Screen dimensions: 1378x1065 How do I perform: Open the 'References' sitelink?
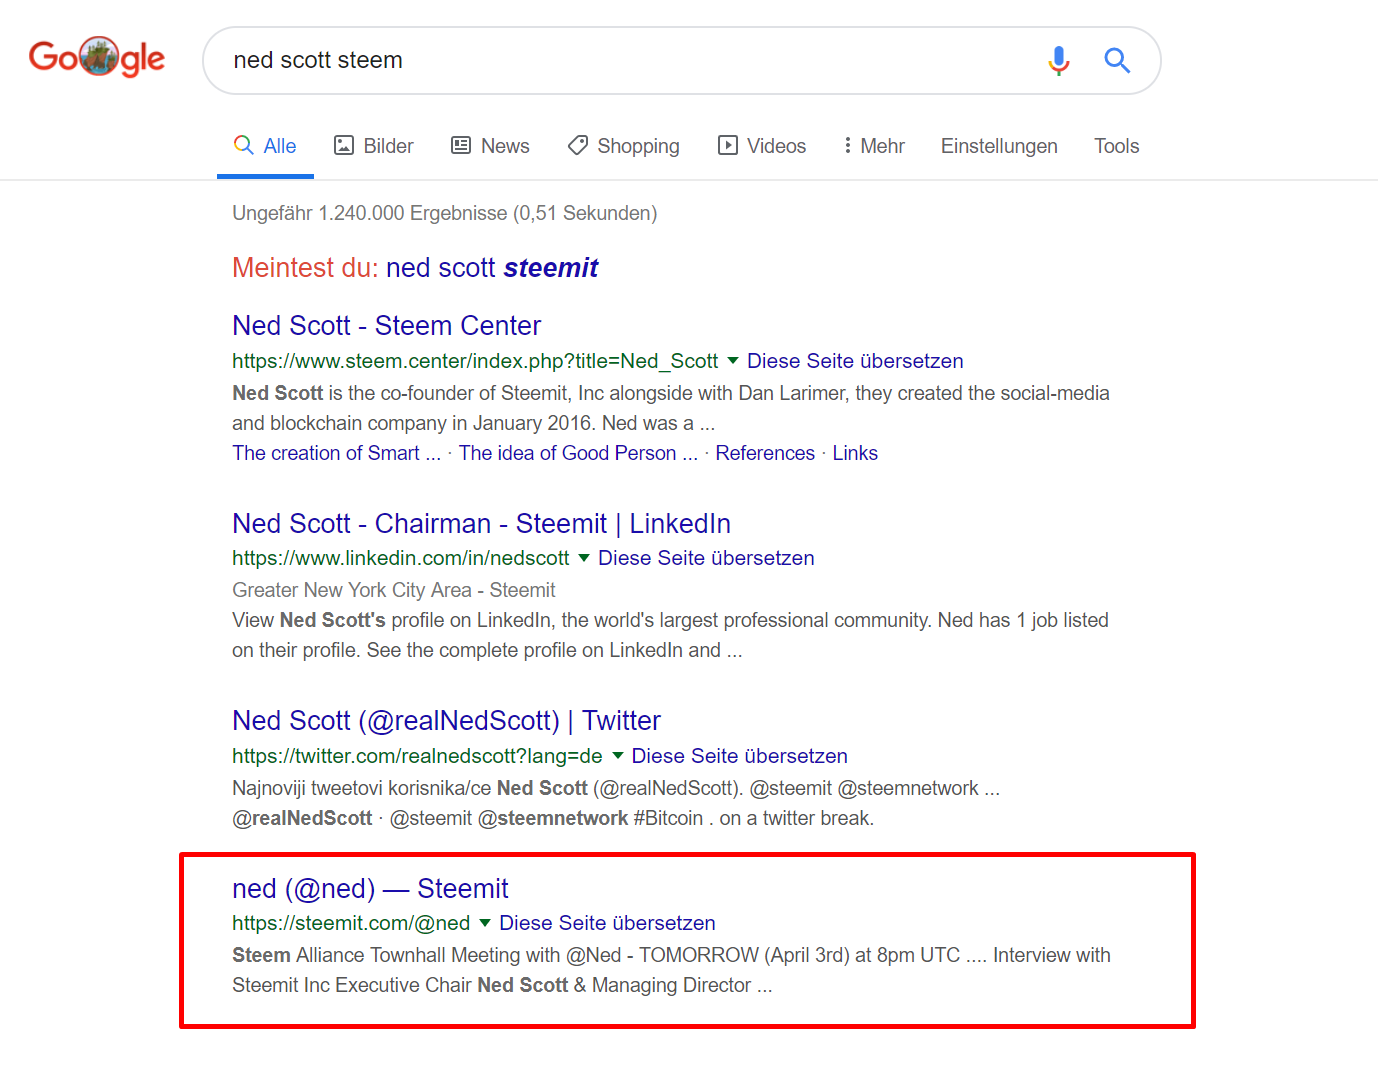[x=765, y=453]
